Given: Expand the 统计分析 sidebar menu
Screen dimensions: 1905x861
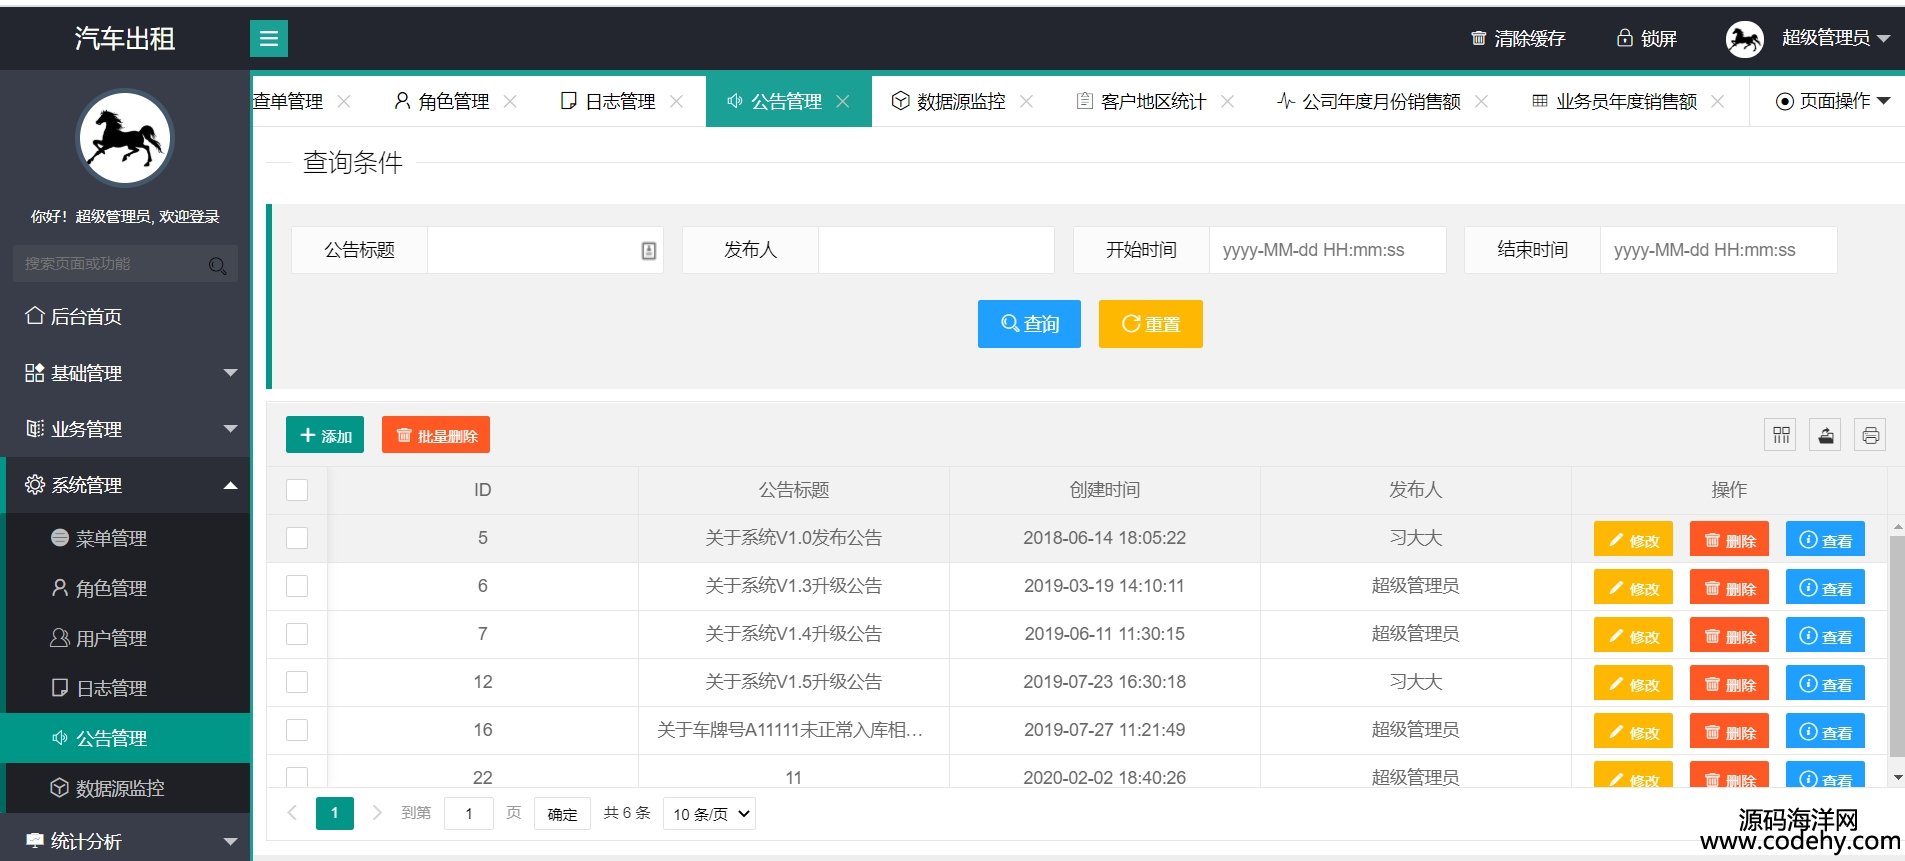Looking at the screenshot, I should tap(125, 841).
